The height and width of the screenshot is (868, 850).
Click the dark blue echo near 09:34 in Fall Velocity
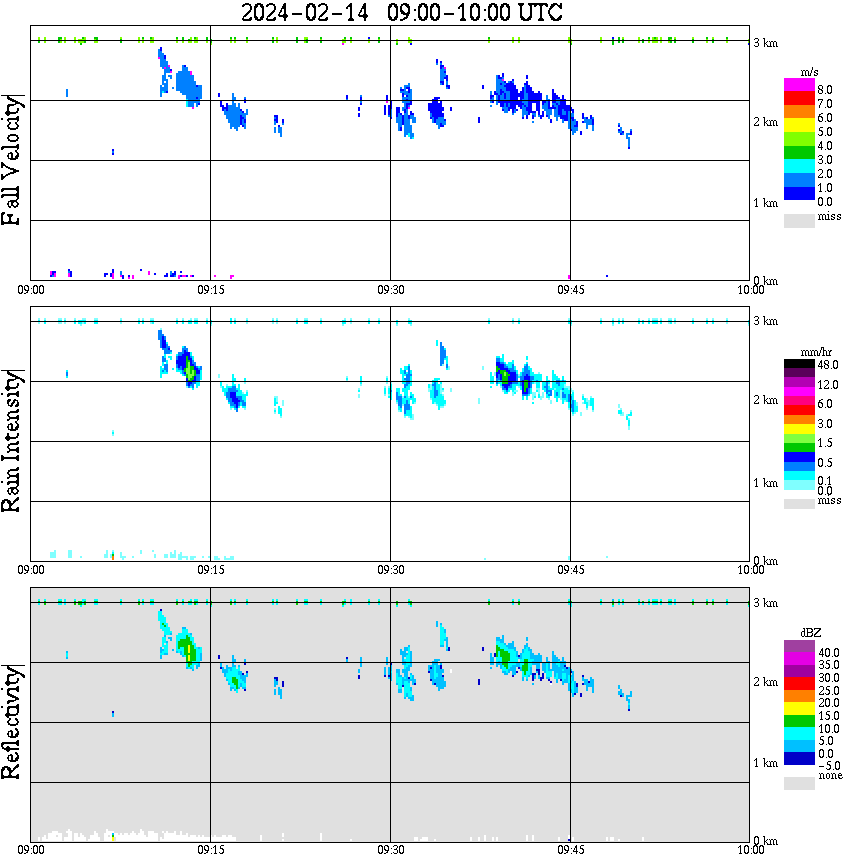[x=437, y=112]
